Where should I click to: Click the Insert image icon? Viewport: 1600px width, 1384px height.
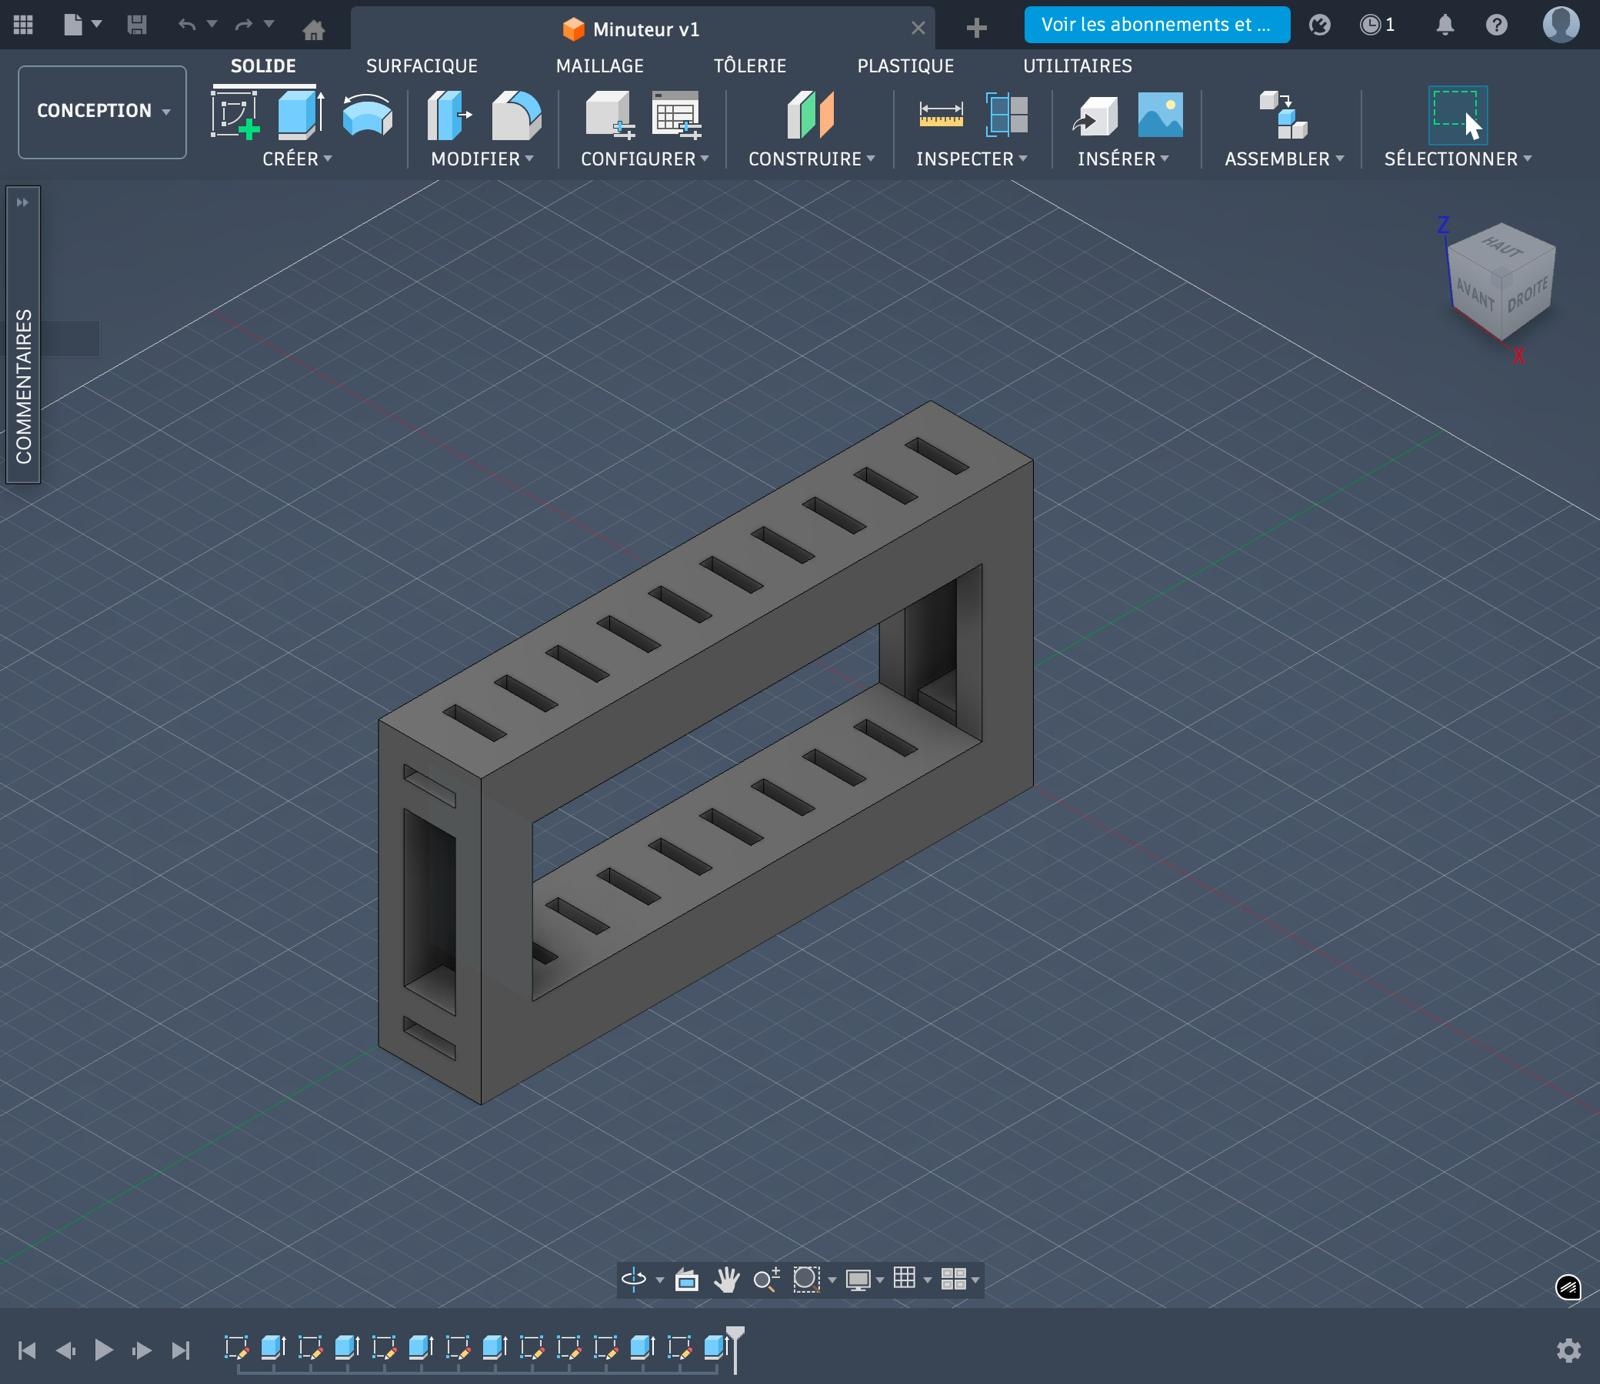(x=1160, y=115)
